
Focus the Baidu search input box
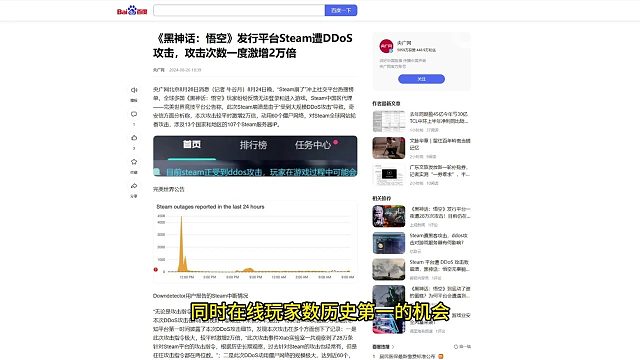(239, 11)
